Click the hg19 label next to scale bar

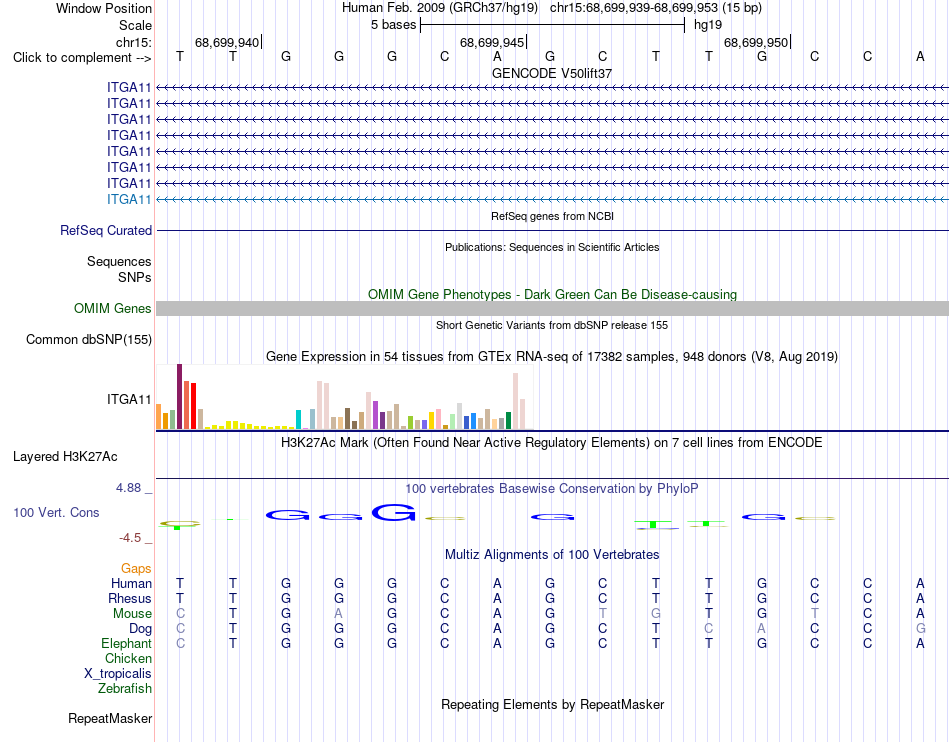(x=708, y=25)
